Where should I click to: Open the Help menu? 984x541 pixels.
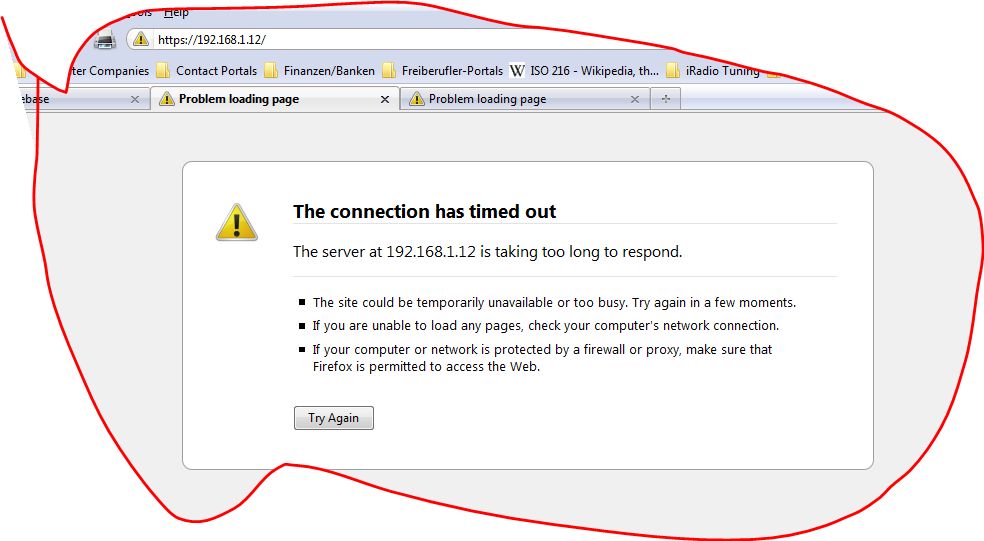tap(176, 13)
